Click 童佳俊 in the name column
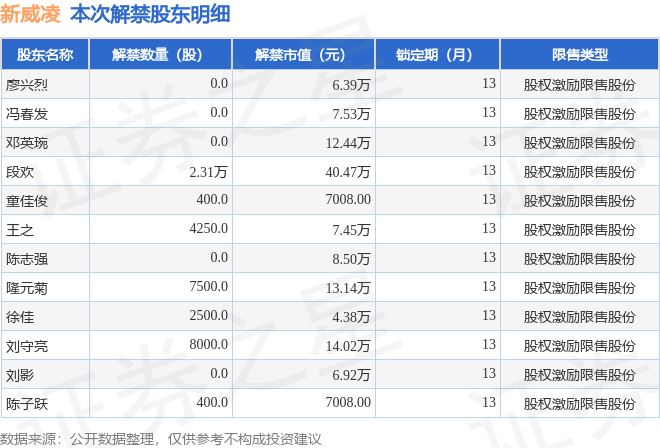 pos(27,201)
